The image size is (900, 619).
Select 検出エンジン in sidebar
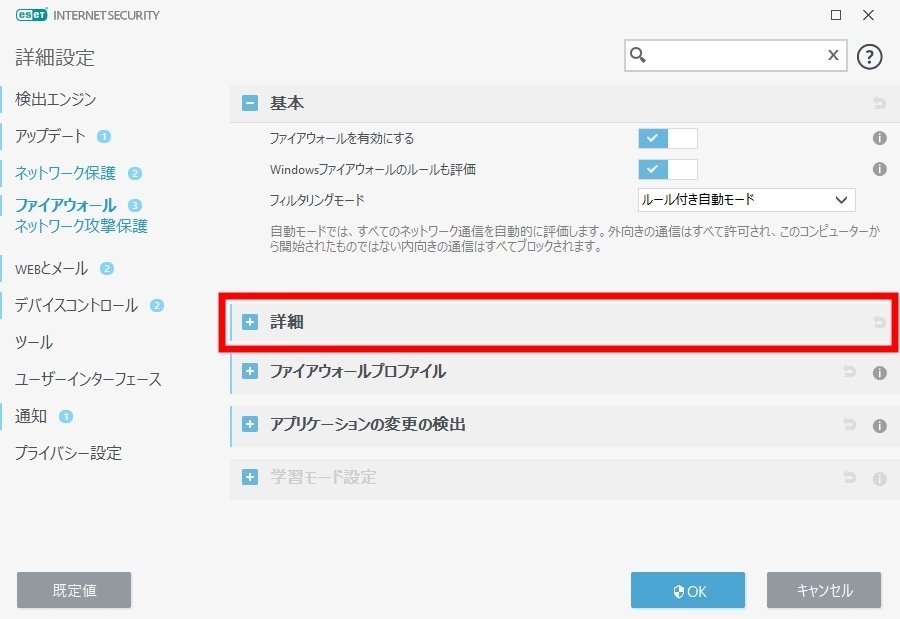(56, 99)
